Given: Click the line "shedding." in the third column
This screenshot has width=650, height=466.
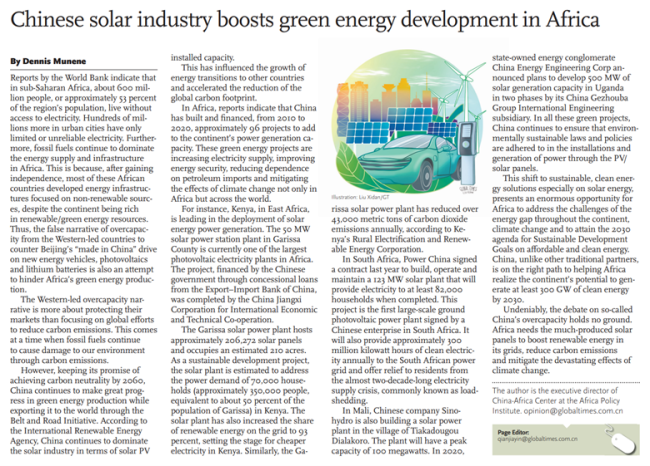Looking at the screenshot, I should click(349, 400).
